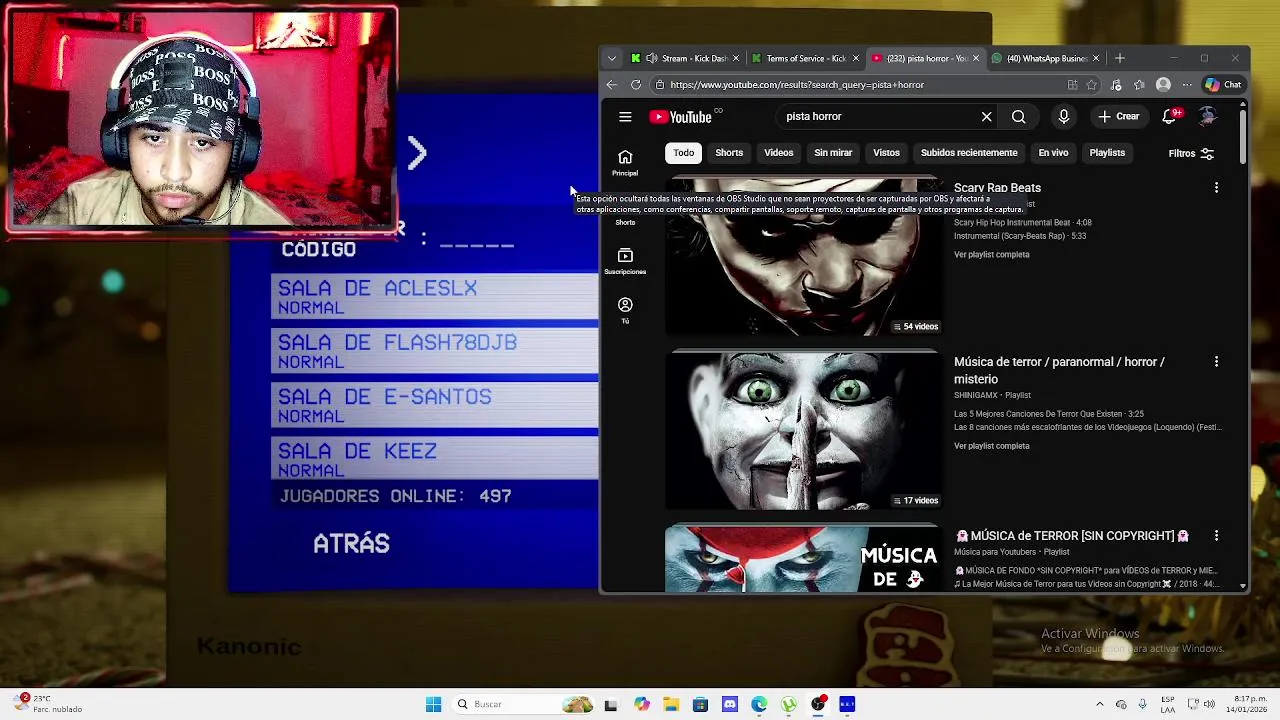Clear the 'pista horror' search text
This screenshot has width=1280, height=720.
(986, 117)
